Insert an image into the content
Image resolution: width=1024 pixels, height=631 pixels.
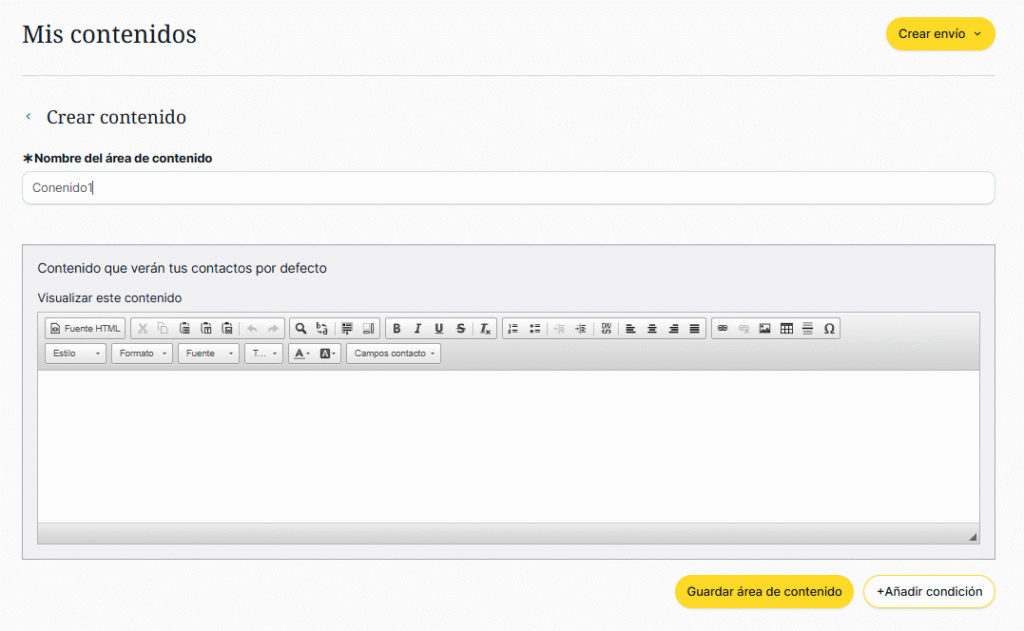(x=765, y=328)
